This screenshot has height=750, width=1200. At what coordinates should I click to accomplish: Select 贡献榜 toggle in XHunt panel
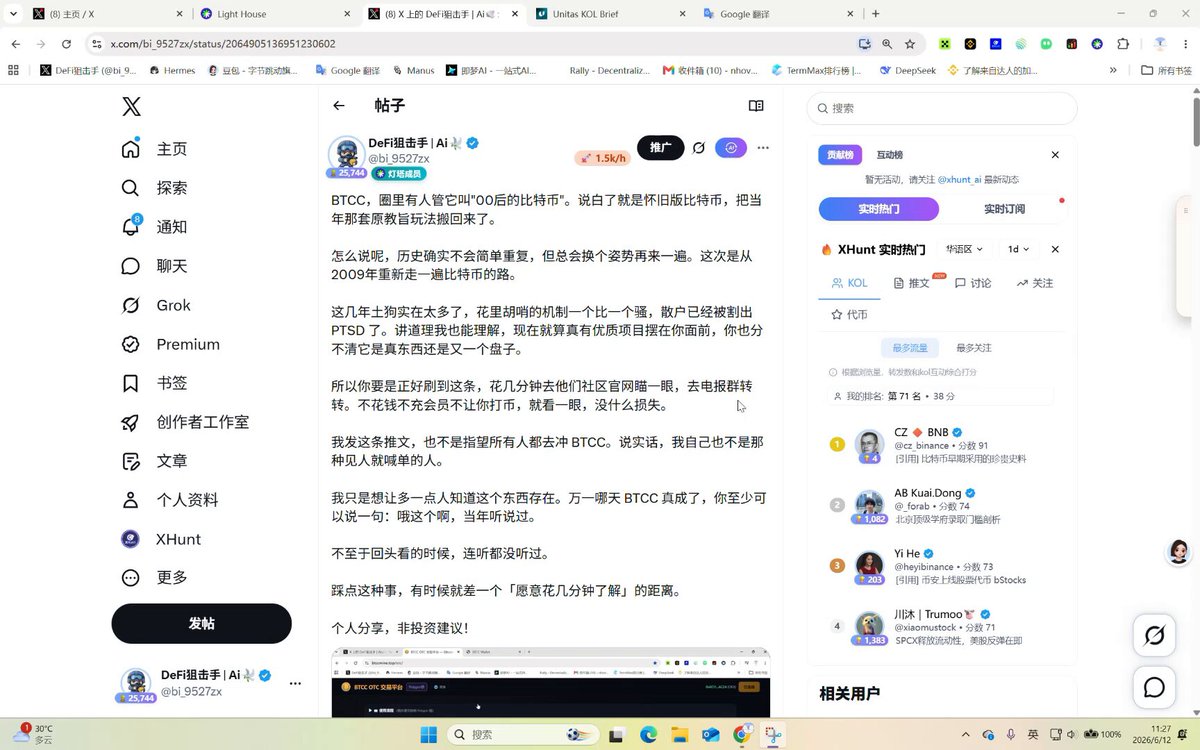[x=838, y=155]
